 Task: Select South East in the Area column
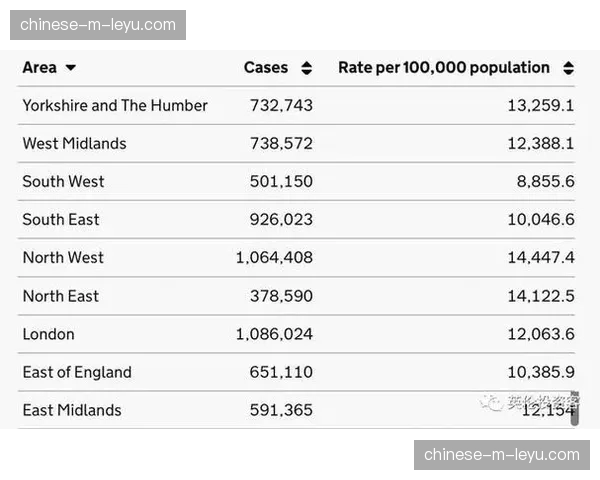(x=61, y=219)
